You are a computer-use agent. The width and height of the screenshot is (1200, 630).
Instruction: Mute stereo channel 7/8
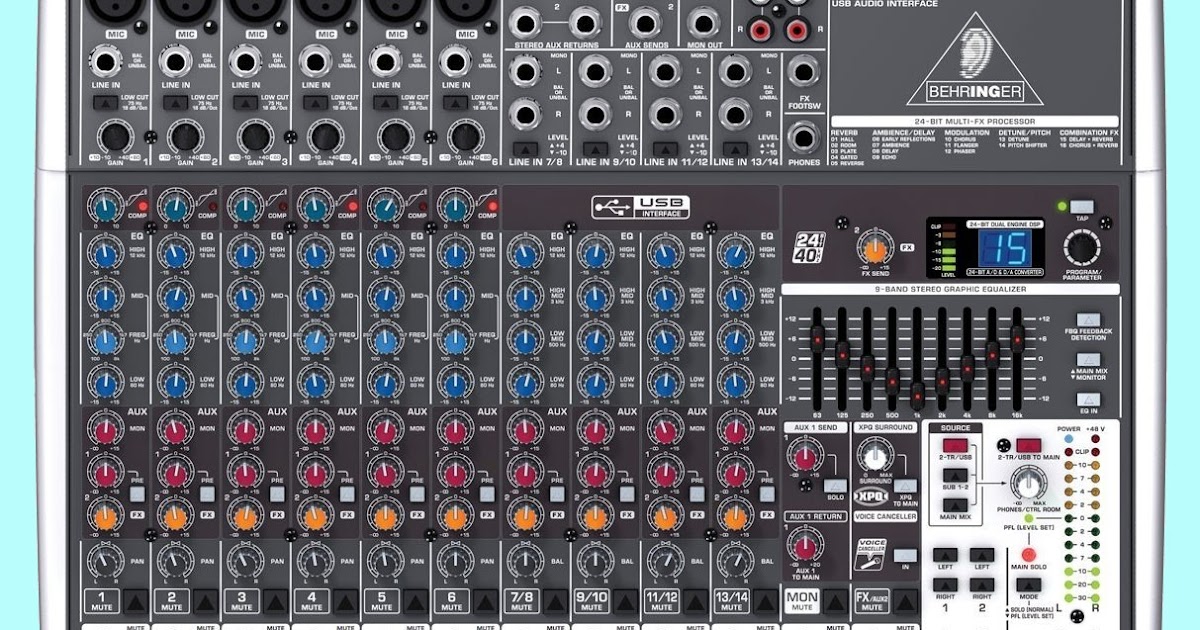click(x=557, y=601)
